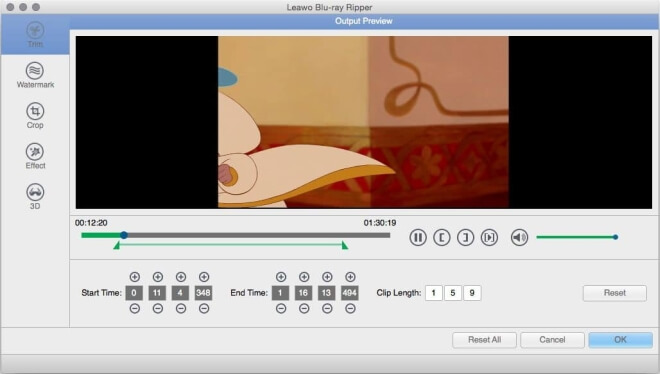Decrease End Time milliseconds value 494
The height and width of the screenshot is (374, 660).
350,309
